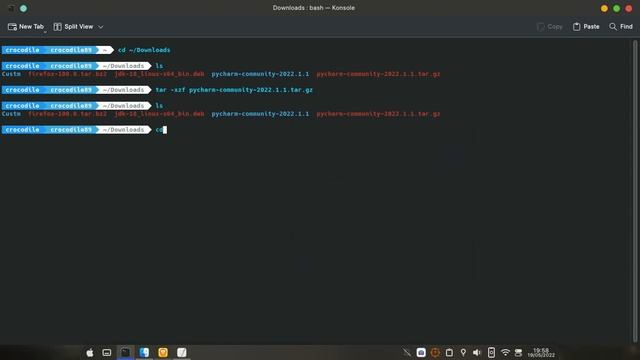Click the keyboard-like icon in the dock
Screen dimensions: 640x360
point(107,352)
